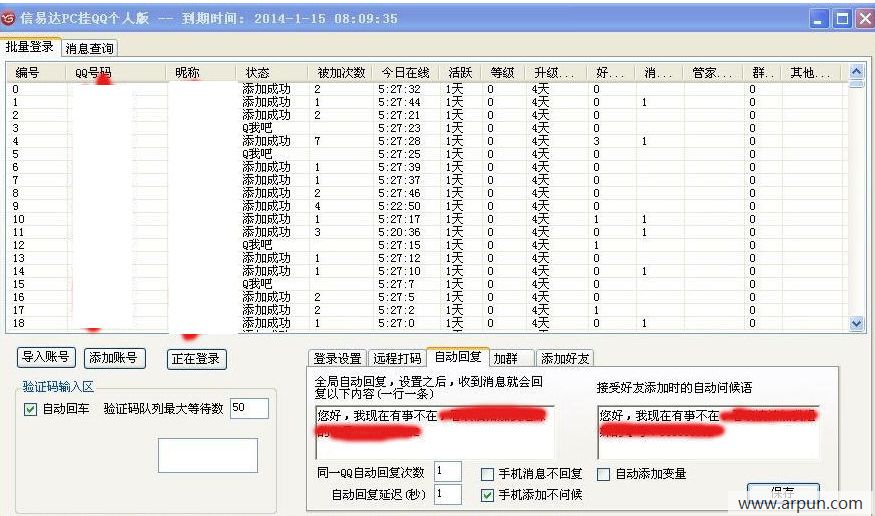Click the 今日在线 column header

click(x=406, y=73)
